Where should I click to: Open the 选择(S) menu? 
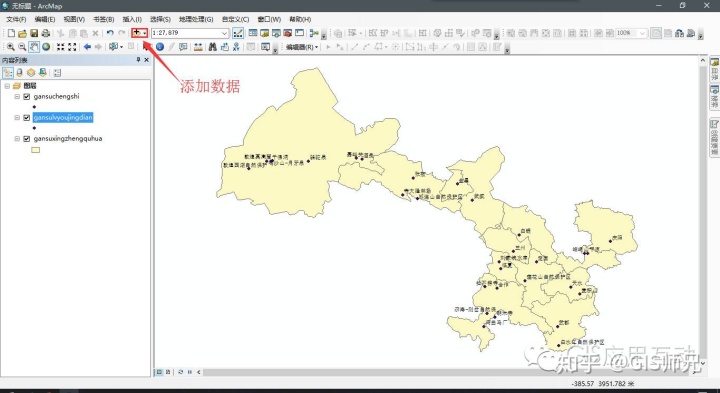(x=160, y=19)
